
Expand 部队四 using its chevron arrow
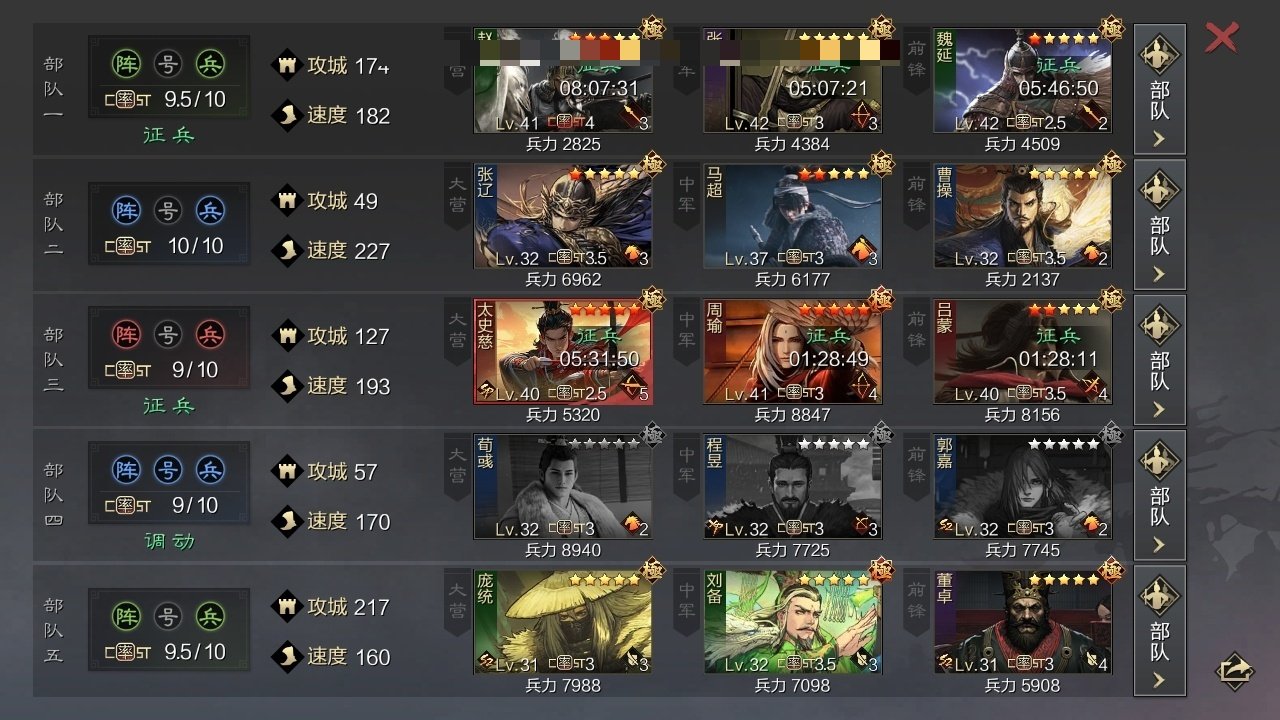pyautogui.click(x=1160, y=544)
